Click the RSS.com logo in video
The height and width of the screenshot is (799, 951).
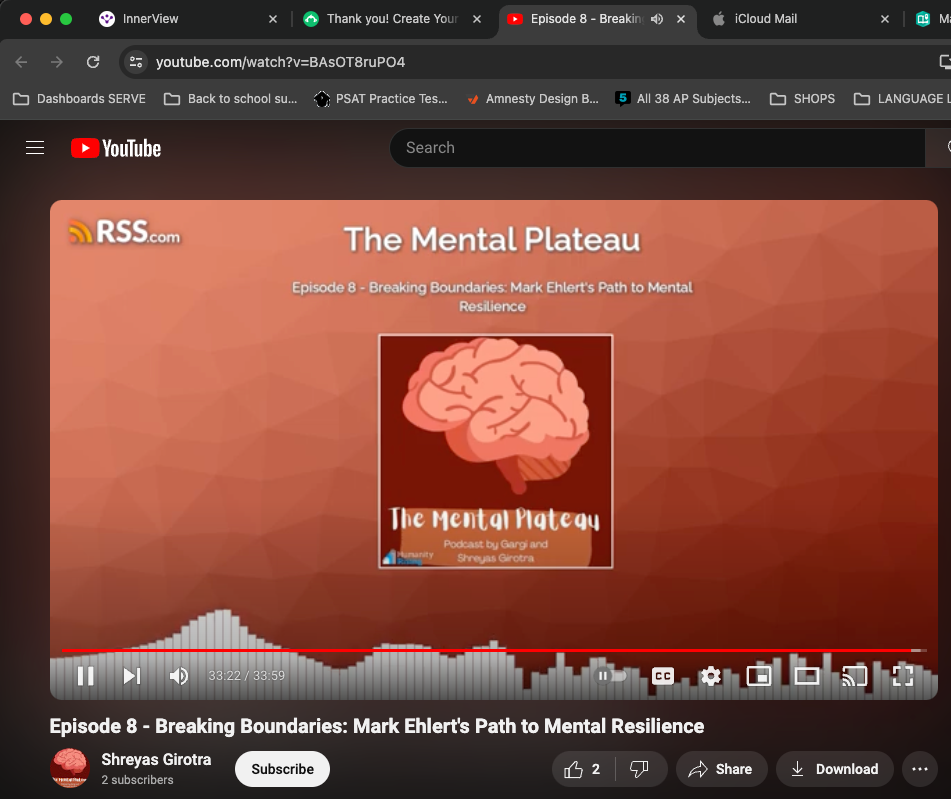point(124,232)
